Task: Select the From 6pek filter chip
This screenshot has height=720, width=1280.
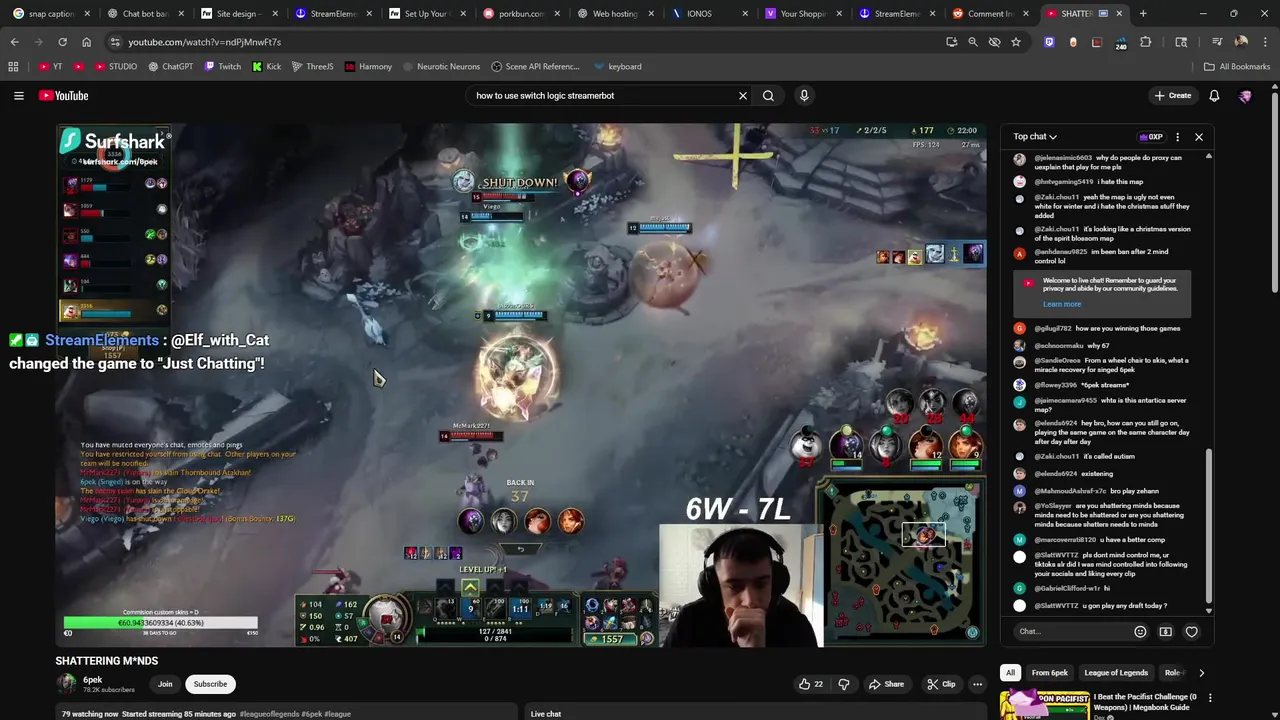Action: [x=1049, y=673]
